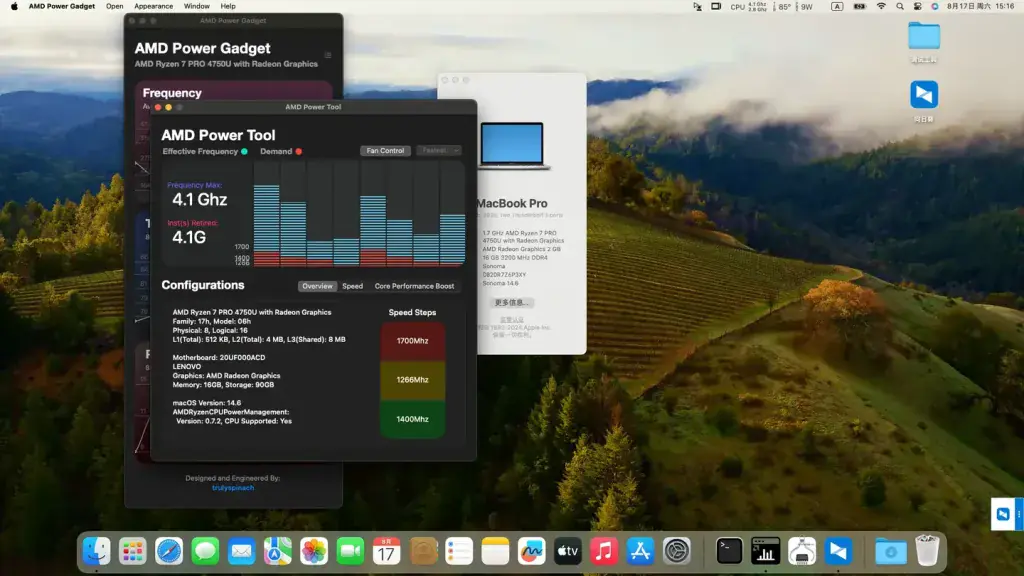Click the Wi-Fi icon in the menu bar
The image size is (1024, 576).
coord(881,6)
